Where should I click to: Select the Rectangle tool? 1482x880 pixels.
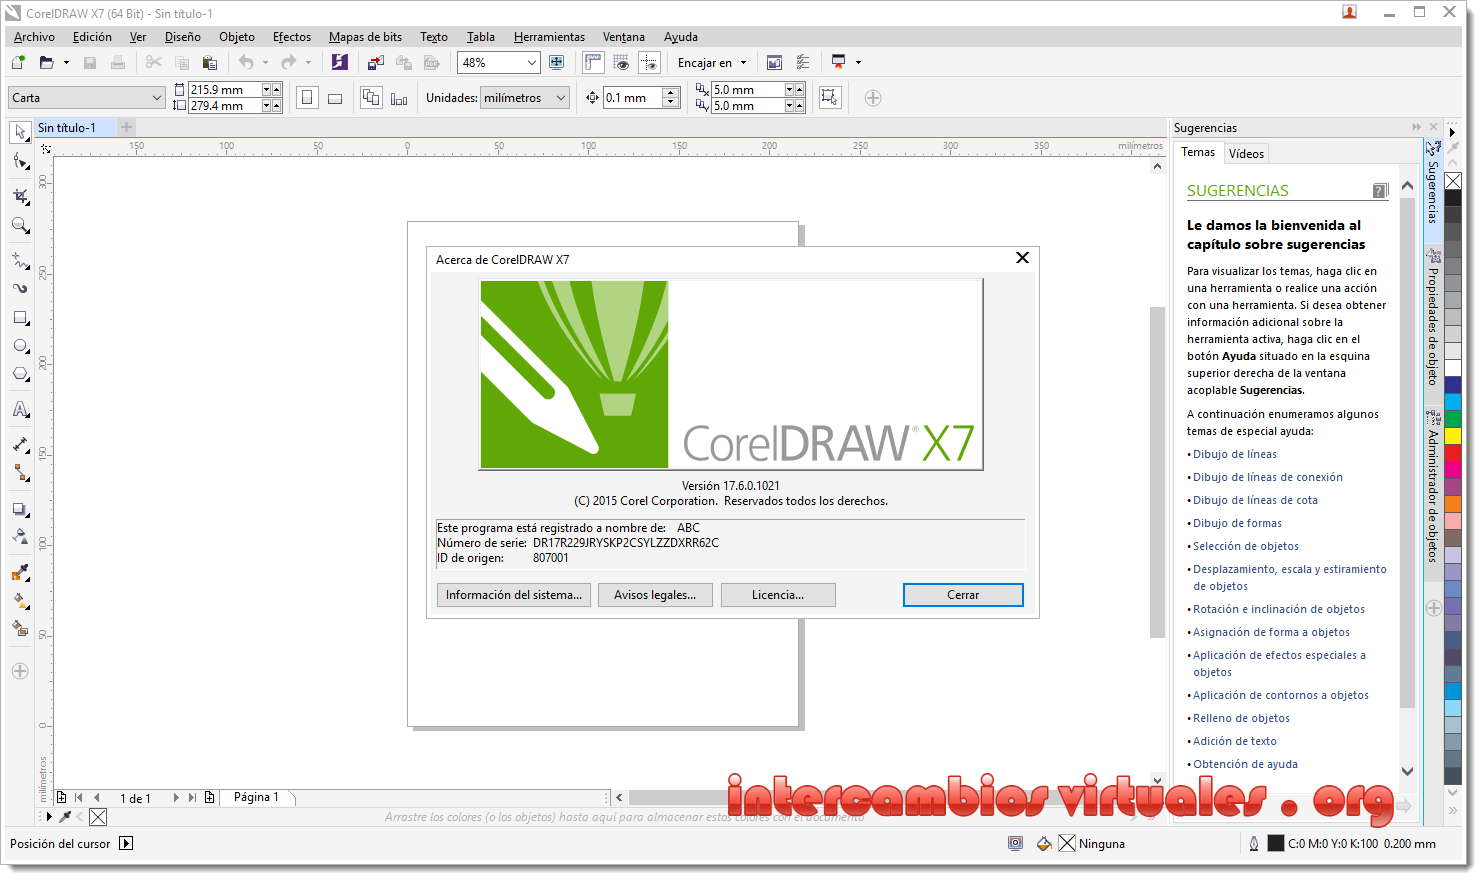pyautogui.click(x=19, y=318)
